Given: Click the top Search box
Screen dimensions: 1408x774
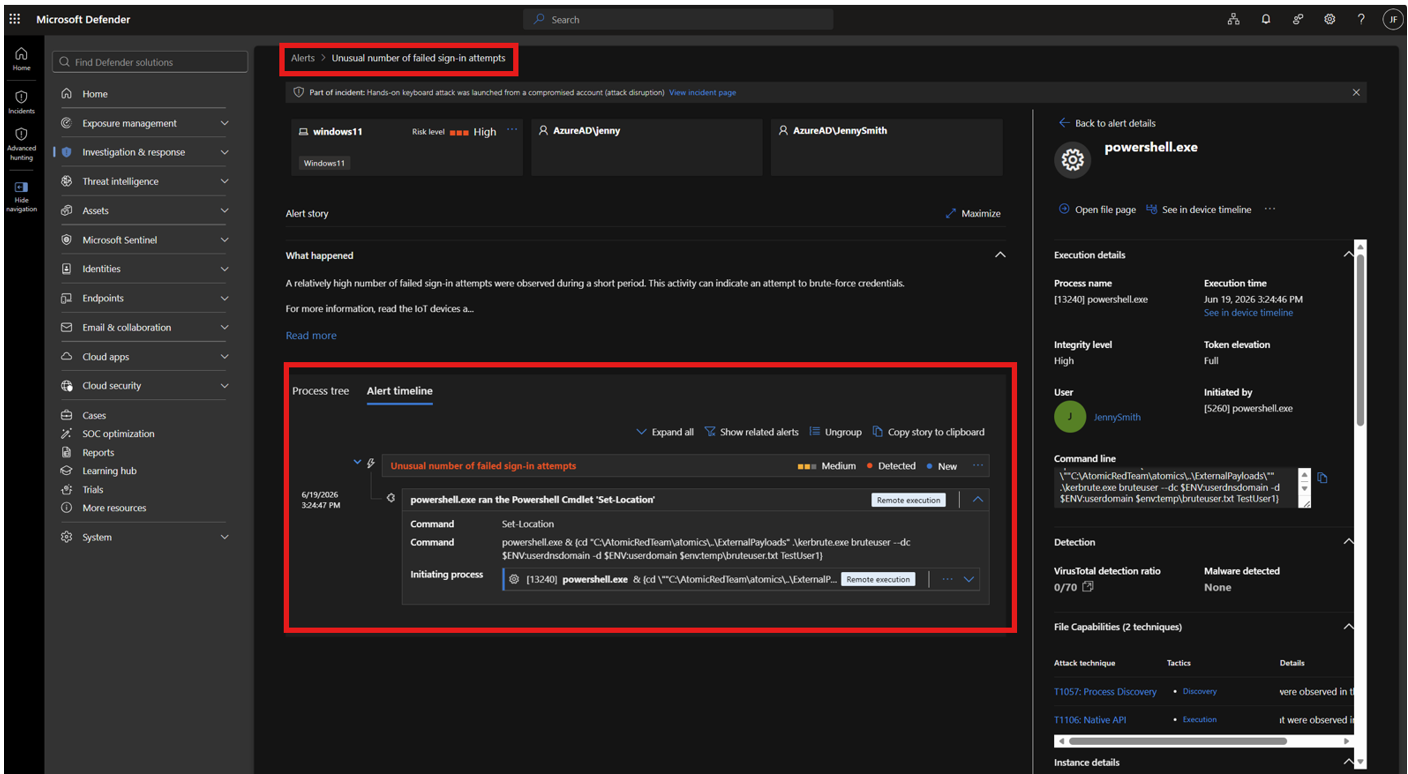Looking at the screenshot, I should coord(678,19).
